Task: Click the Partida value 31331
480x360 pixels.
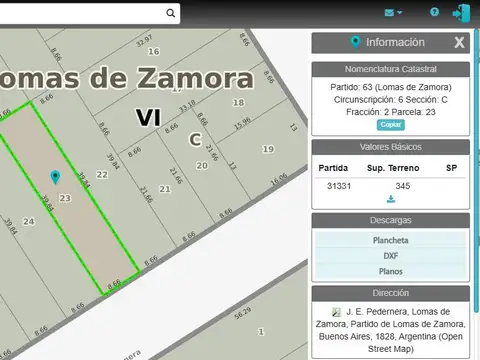Action: (x=339, y=186)
